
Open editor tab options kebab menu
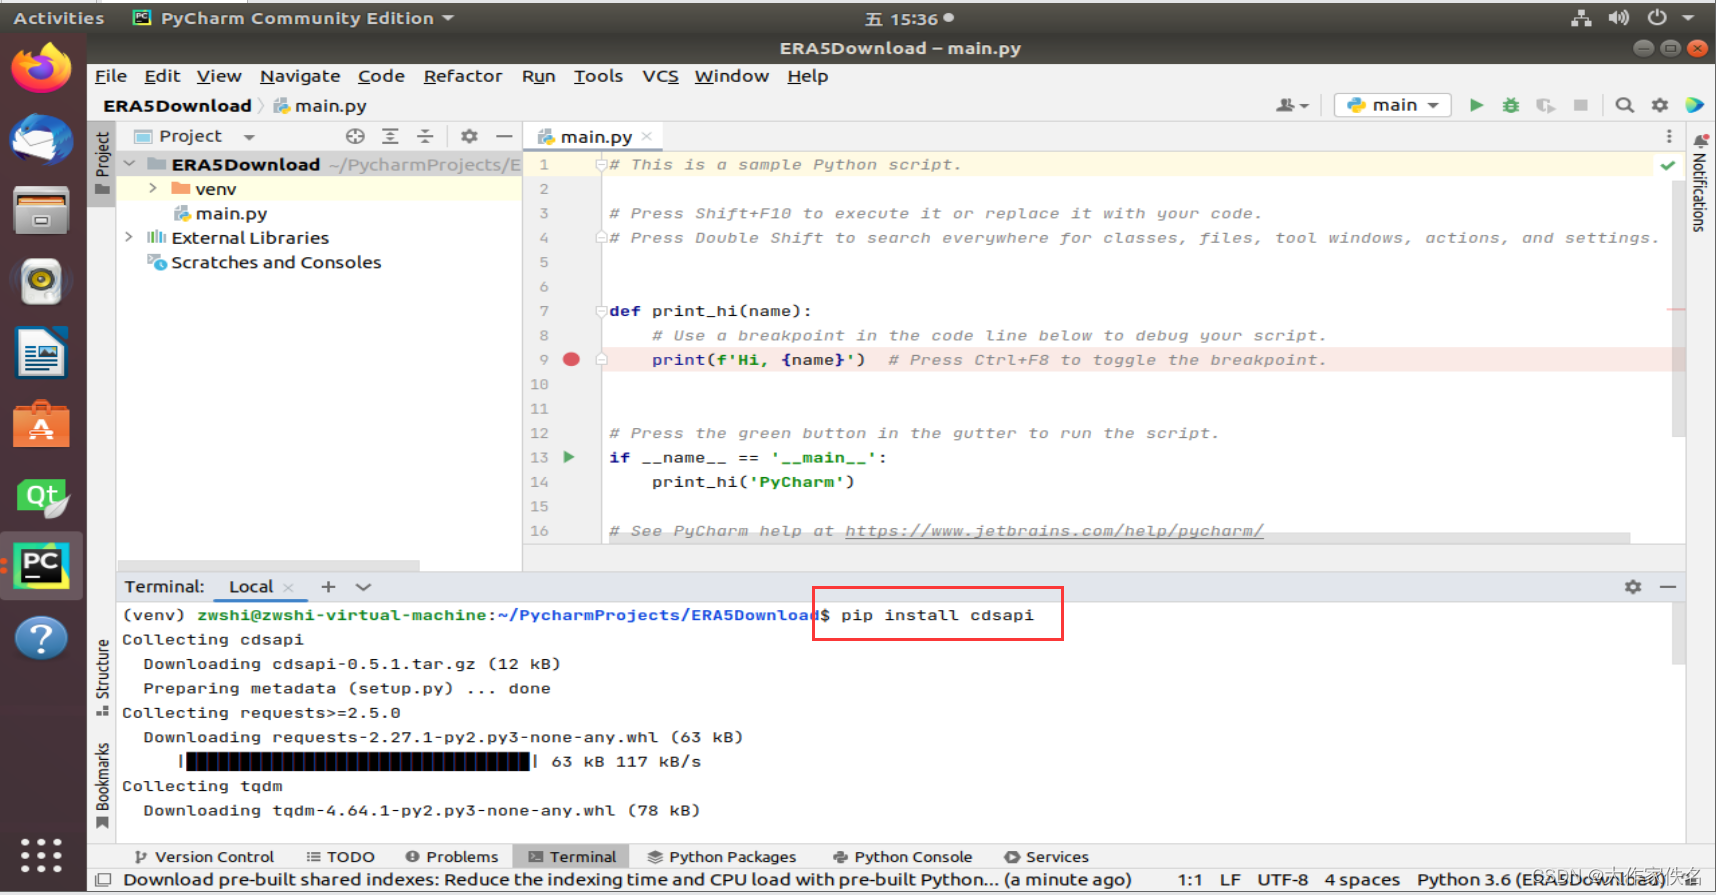tap(1669, 136)
